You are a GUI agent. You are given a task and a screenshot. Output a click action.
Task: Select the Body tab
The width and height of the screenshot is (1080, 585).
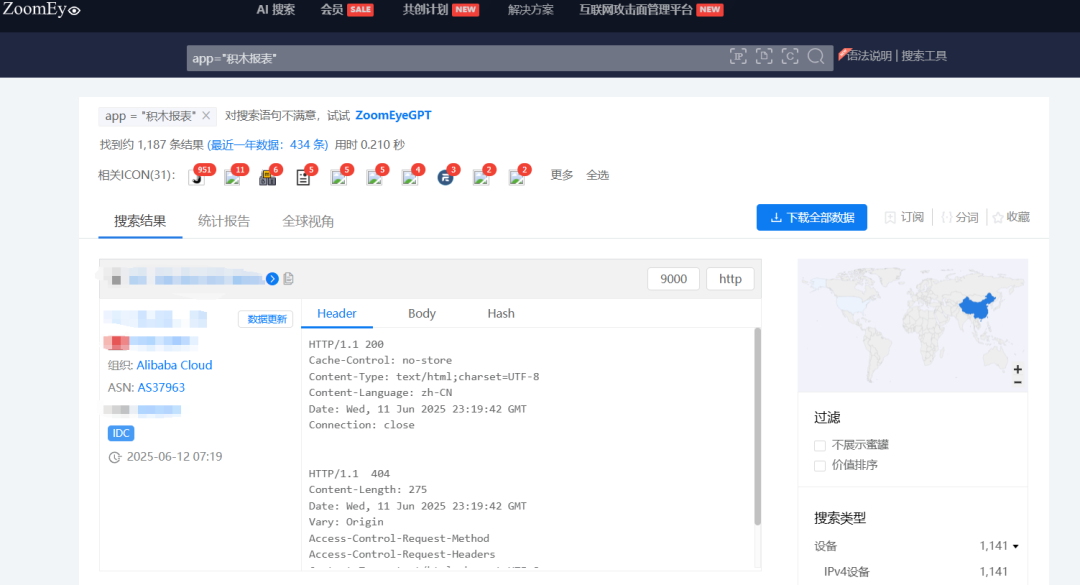(x=422, y=314)
